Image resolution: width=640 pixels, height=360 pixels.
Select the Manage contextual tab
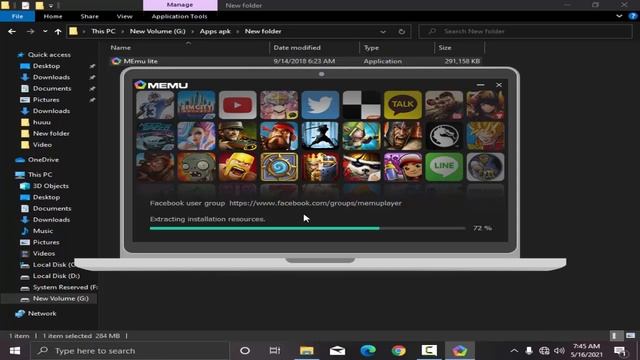180,5
